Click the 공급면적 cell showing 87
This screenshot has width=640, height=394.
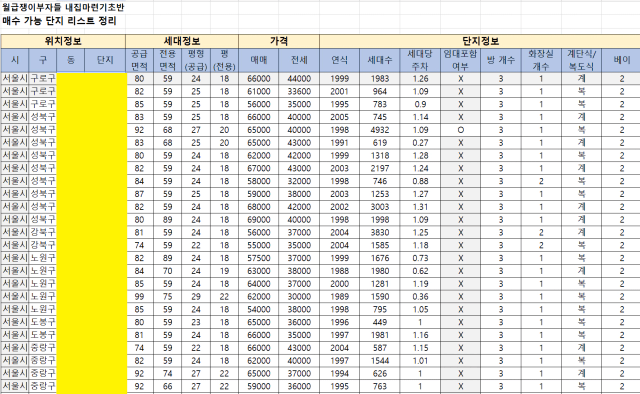[x=139, y=194]
